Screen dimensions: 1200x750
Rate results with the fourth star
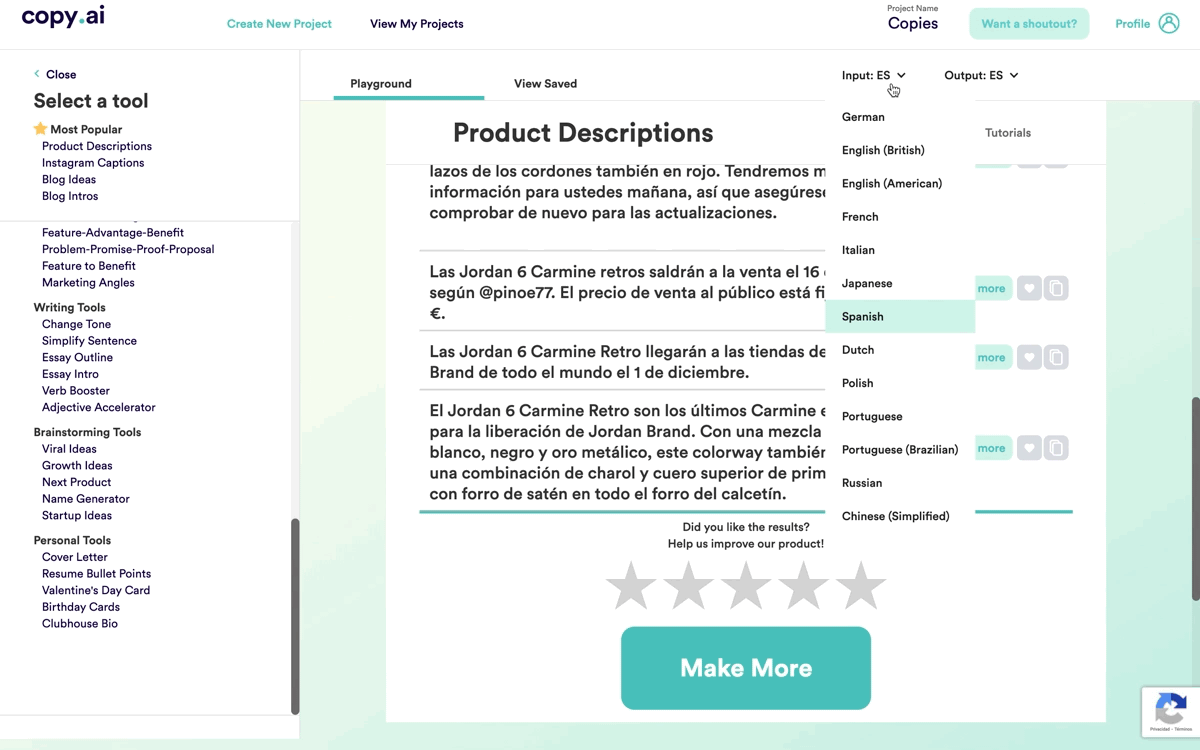[x=803, y=585]
